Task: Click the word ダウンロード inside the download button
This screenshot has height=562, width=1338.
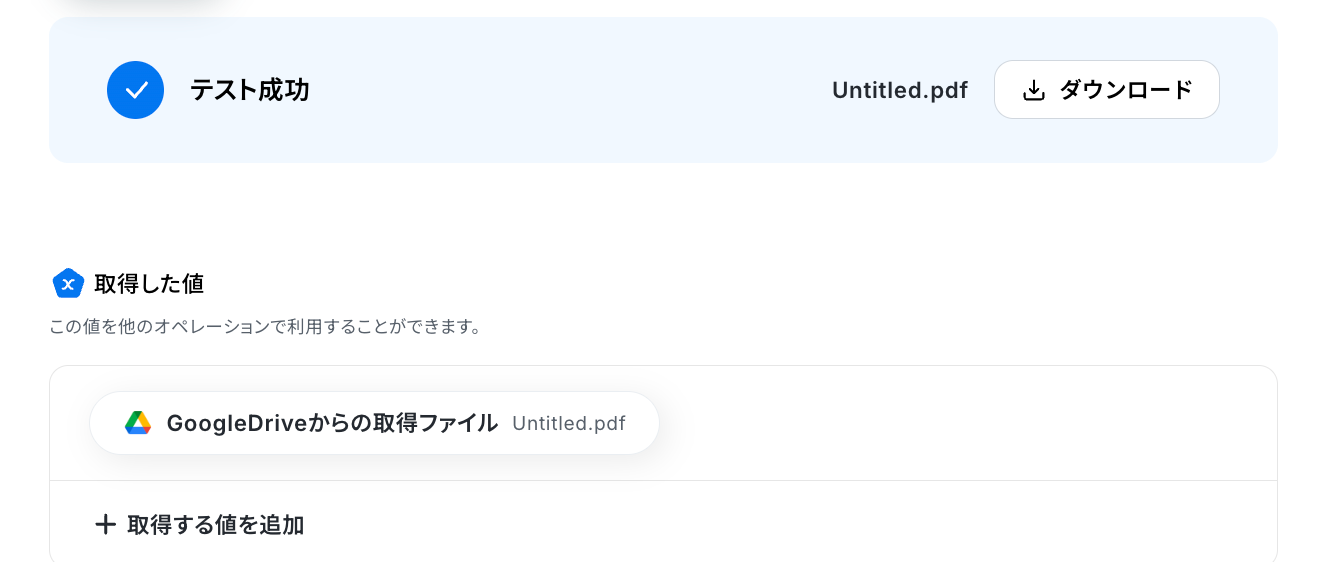Action: click(1126, 90)
